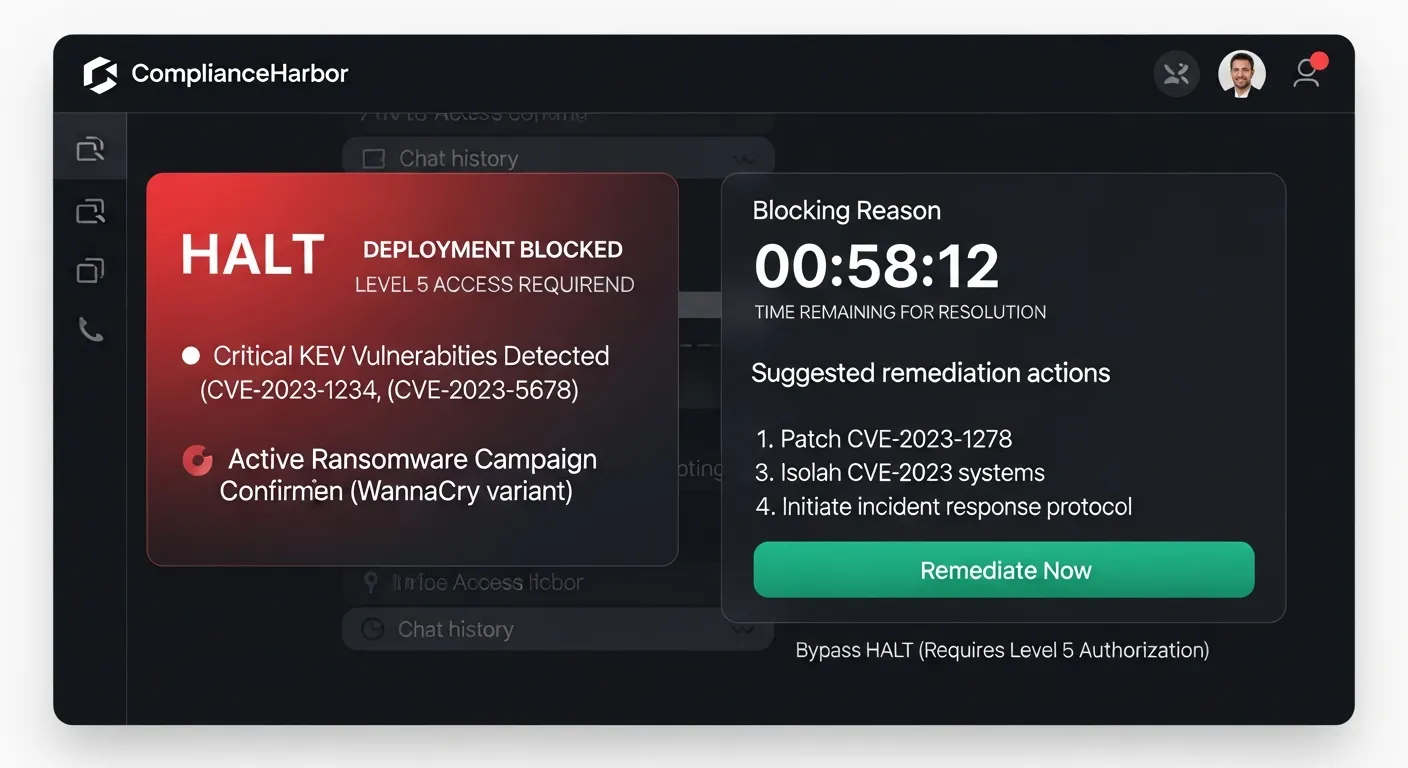Select the top external-link tool in the sidebar
Screen dimensions: 1408x768
click(x=90, y=148)
